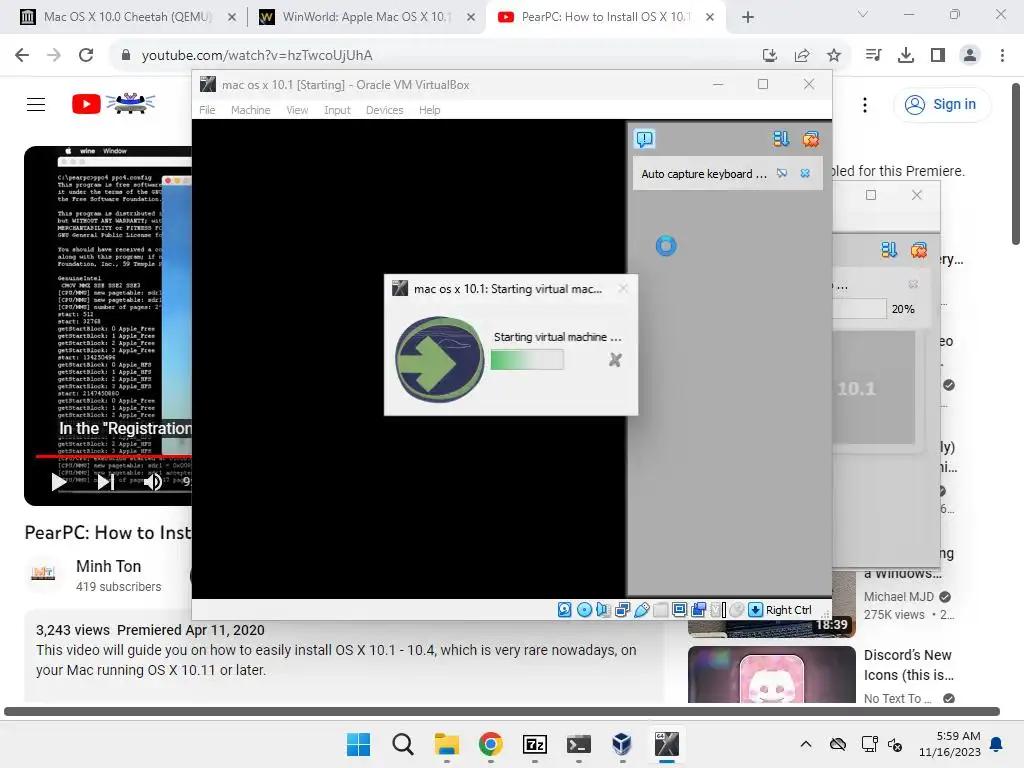Go back in Chrome
Image resolution: width=1024 pixels, height=768 pixels.
click(x=22, y=55)
